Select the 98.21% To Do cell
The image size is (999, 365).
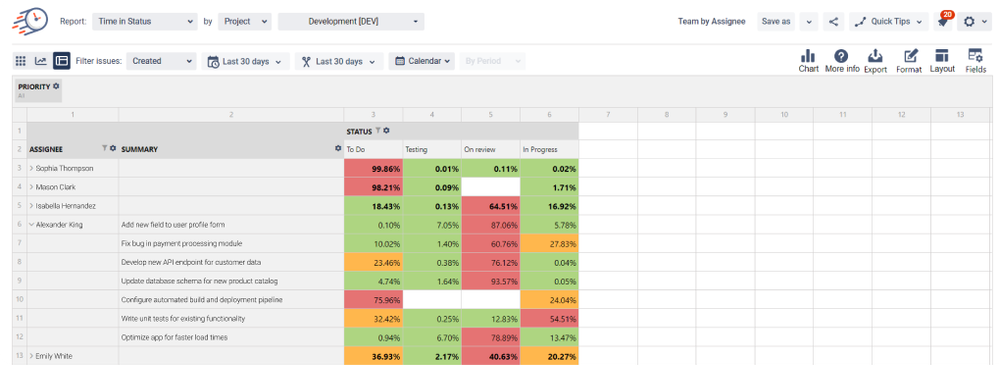click(373, 187)
